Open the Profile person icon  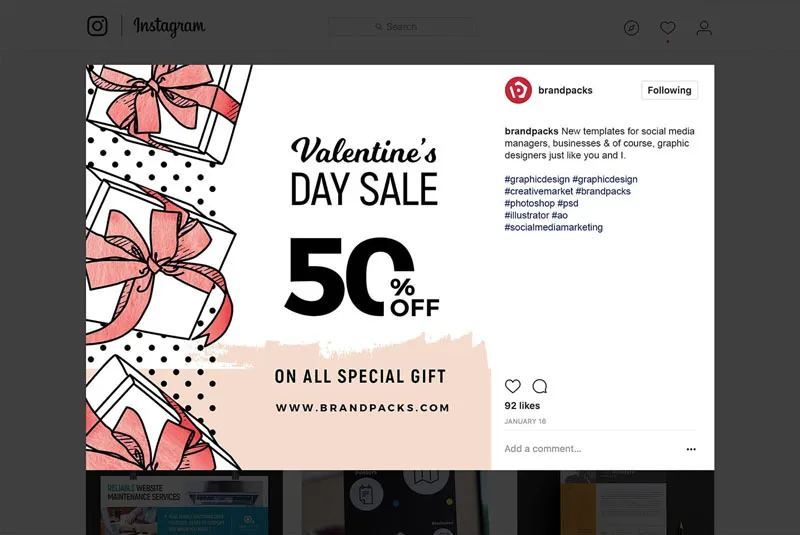[704, 28]
